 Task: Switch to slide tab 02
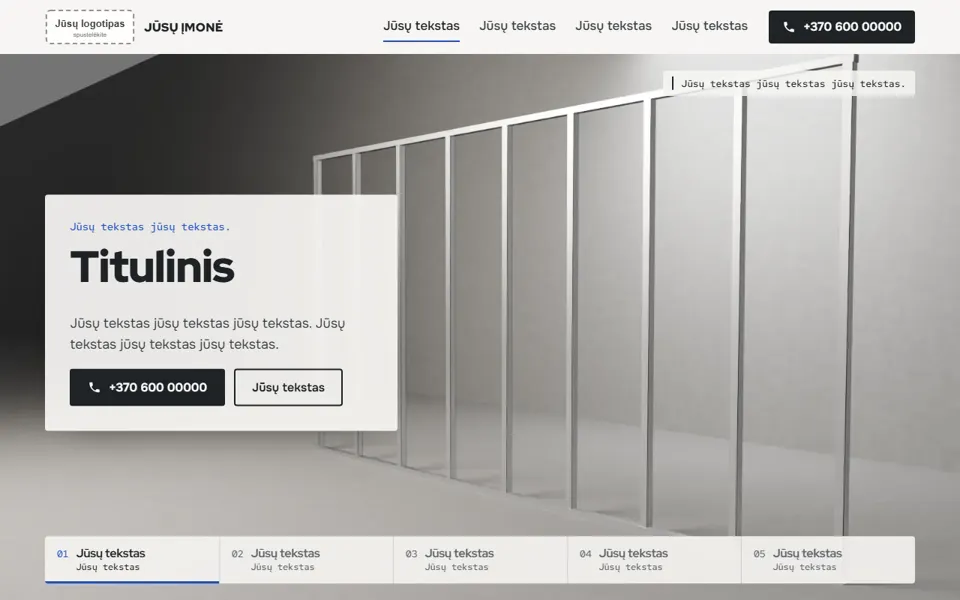[306, 560]
